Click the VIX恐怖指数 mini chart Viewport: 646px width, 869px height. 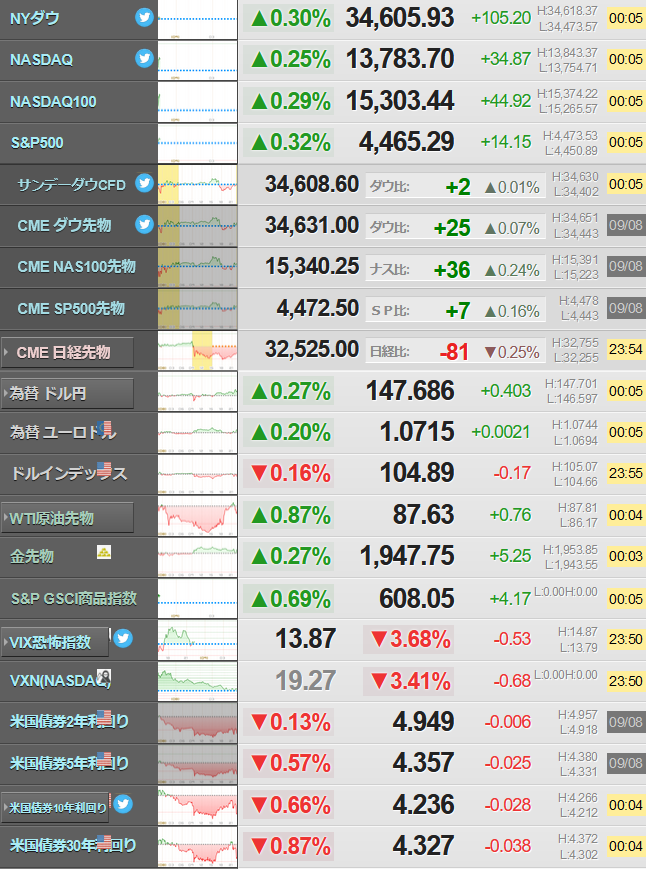[197, 640]
